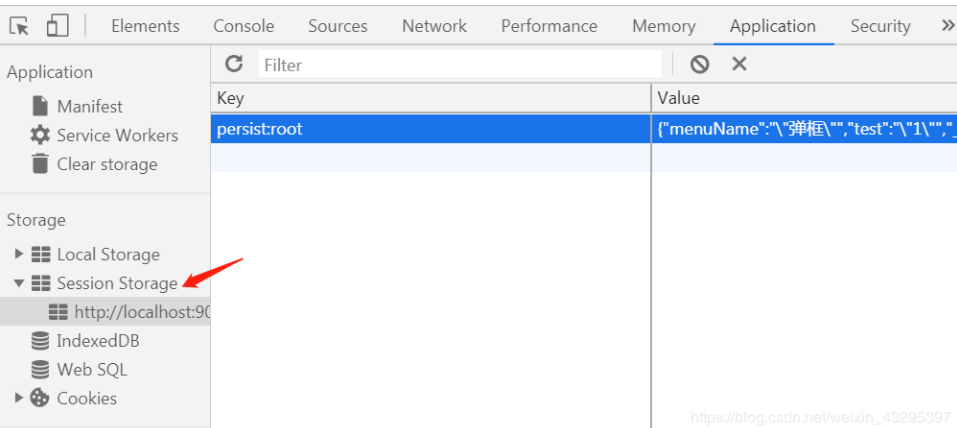Screen dimensions: 957x428
Task: Switch to the Console tab
Action: [x=244, y=26]
